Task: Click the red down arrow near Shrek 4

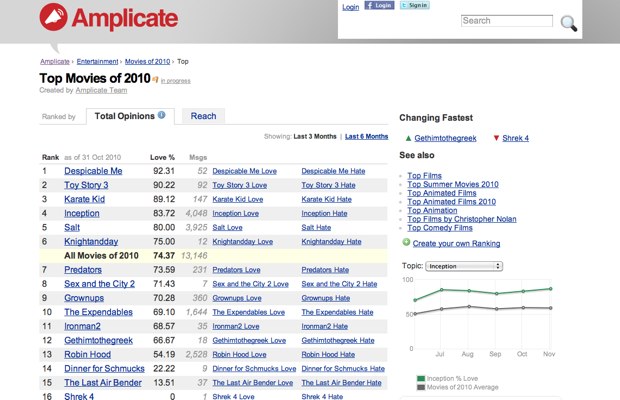Action: [496, 138]
